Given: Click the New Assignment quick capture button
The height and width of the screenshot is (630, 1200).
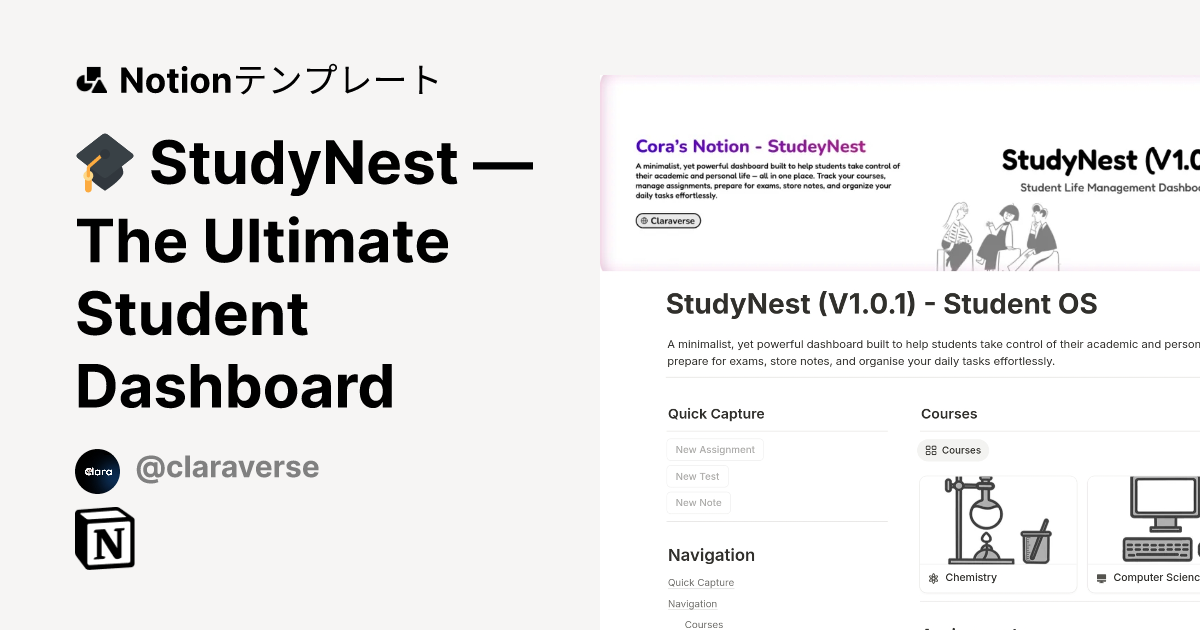Looking at the screenshot, I should [x=714, y=449].
